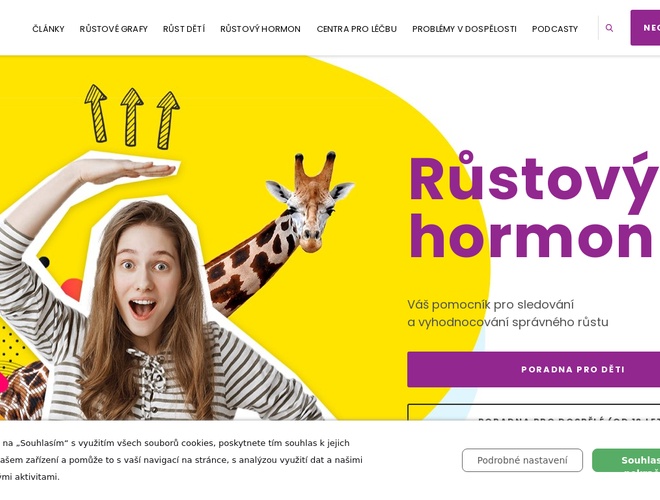Image resolution: width=660 pixels, height=500 pixels.
Task: Click the three upward arrows graphic
Action: point(132,117)
